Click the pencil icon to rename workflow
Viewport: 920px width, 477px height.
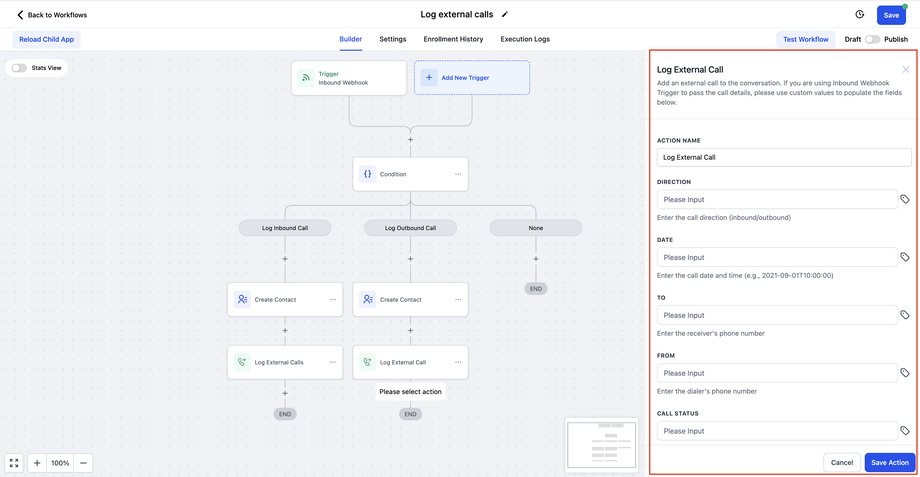click(505, 15)
